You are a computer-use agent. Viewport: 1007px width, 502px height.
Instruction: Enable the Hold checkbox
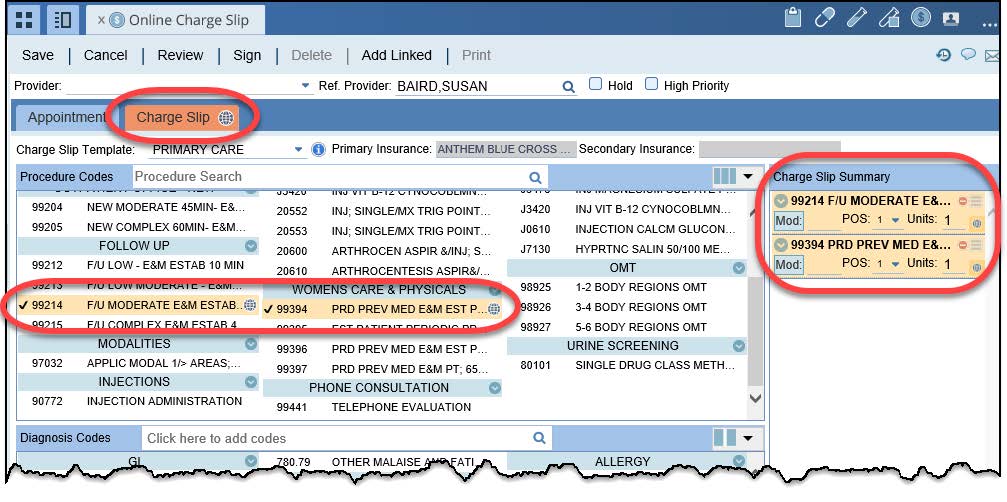click(x=596, y=85)
